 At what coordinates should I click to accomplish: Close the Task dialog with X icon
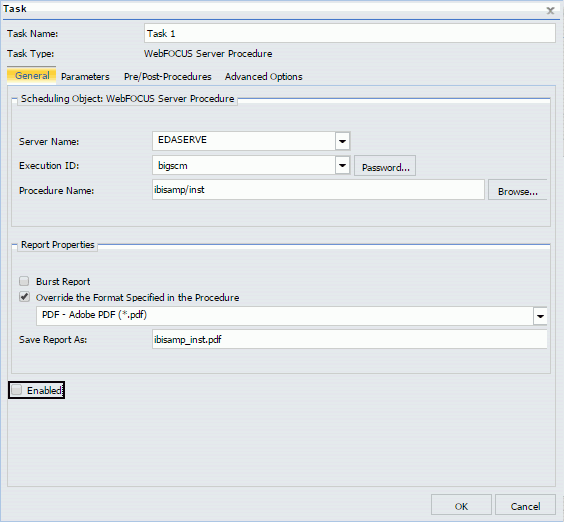point(550,10)
